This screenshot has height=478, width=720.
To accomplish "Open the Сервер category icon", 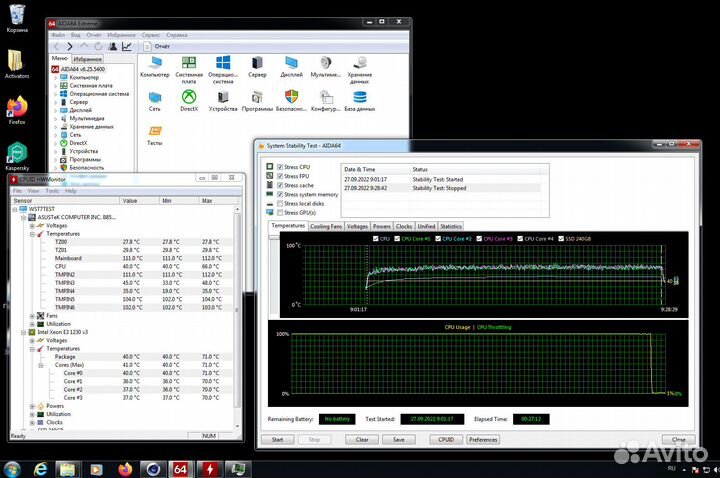I will pos(257,67).
